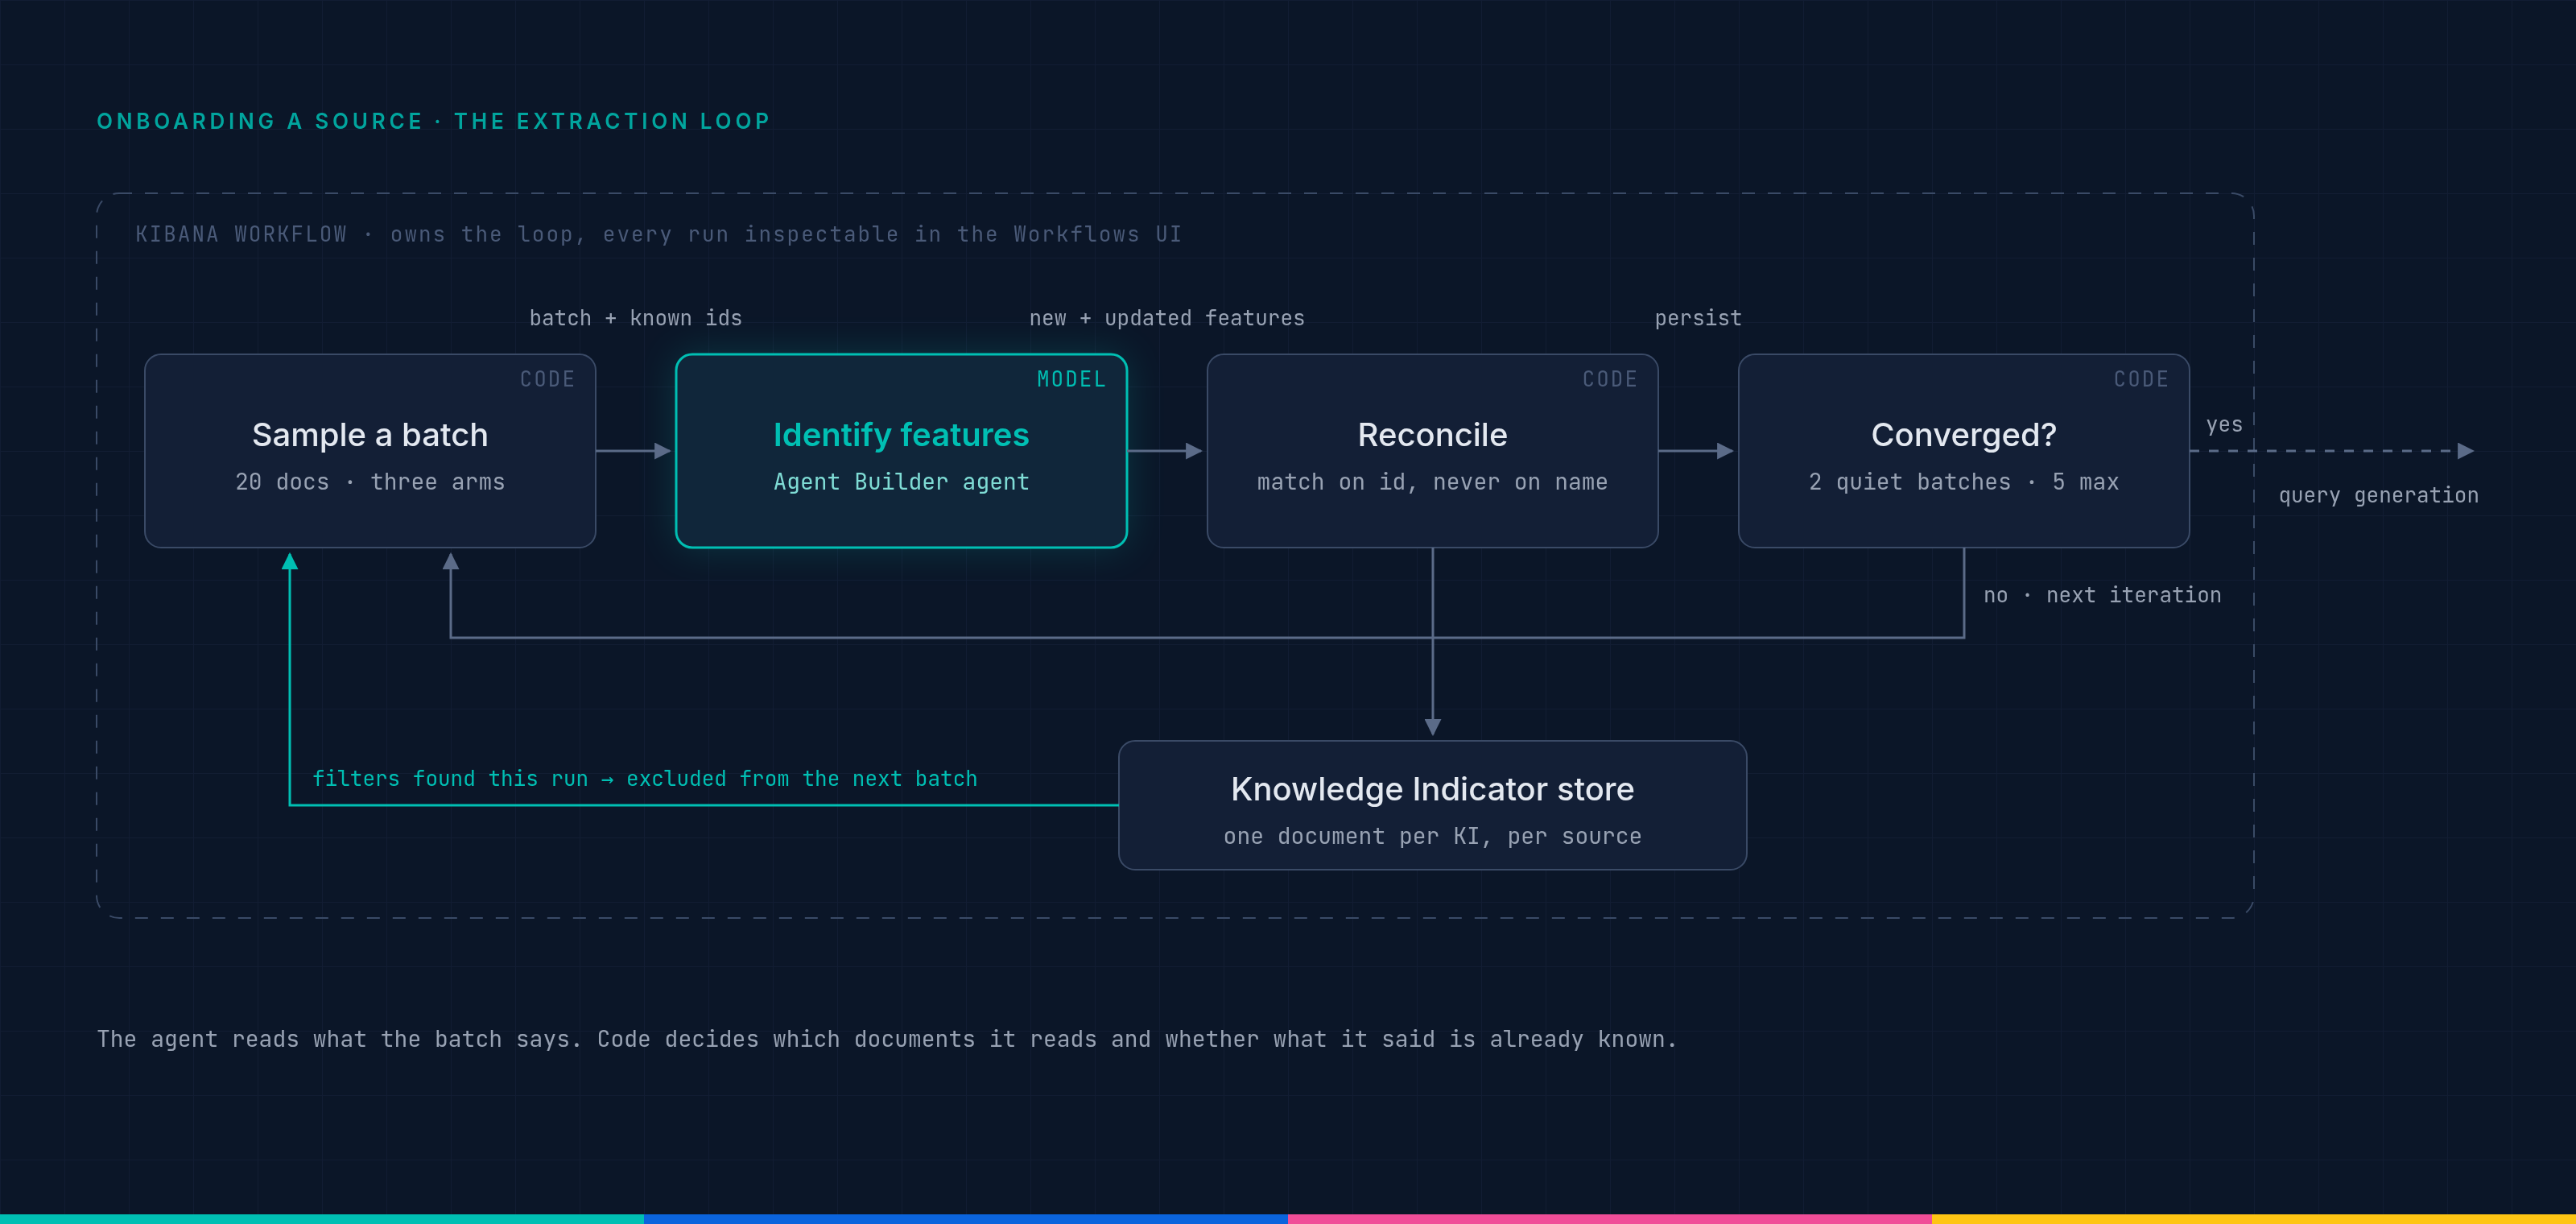Image resolution: width=2576 pixels, height=1224 pixels.
Task: Select the Identify features model box
Action: (901, 451)
